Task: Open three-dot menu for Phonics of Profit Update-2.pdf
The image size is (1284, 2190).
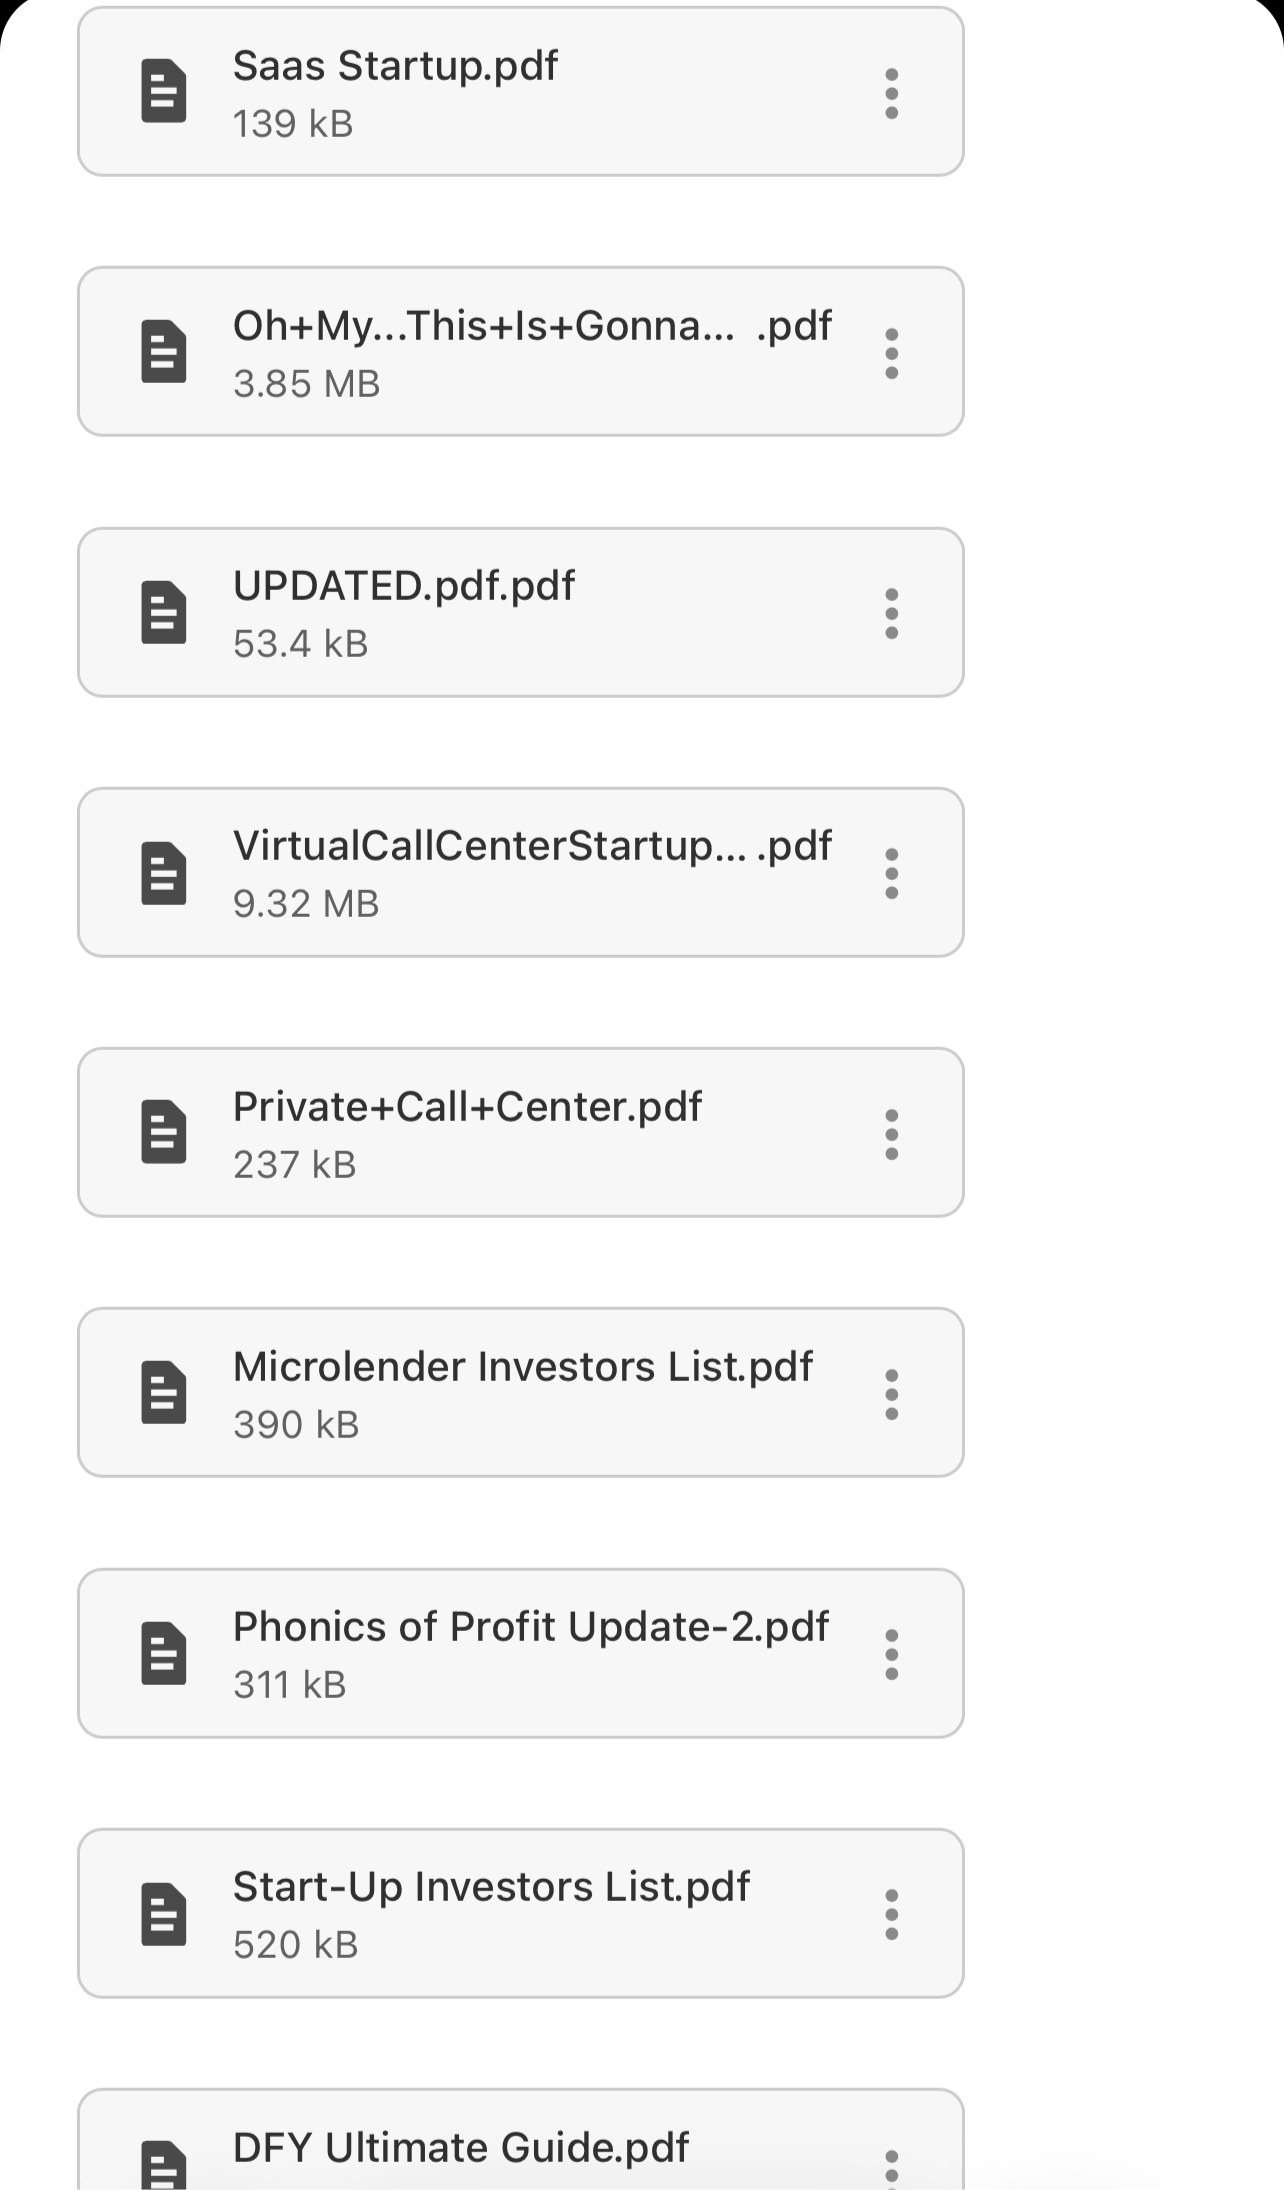Action: click(x=891, y=1654)
